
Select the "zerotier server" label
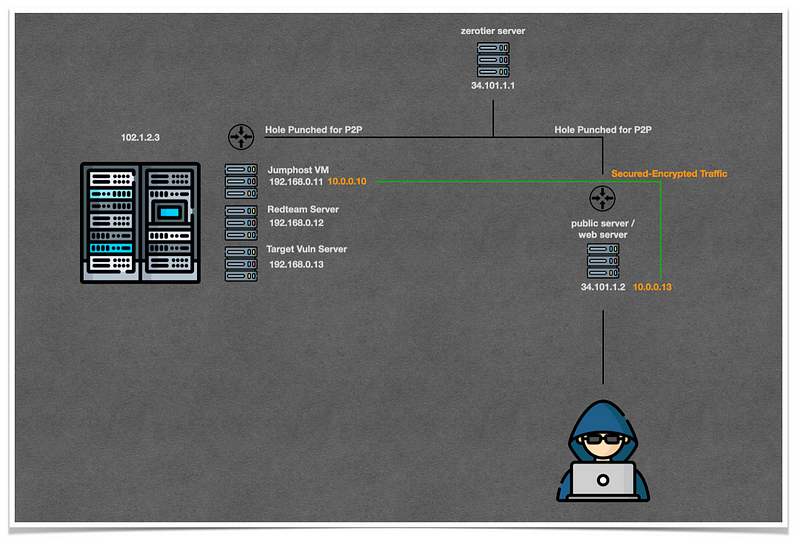[x=493, y=31]
